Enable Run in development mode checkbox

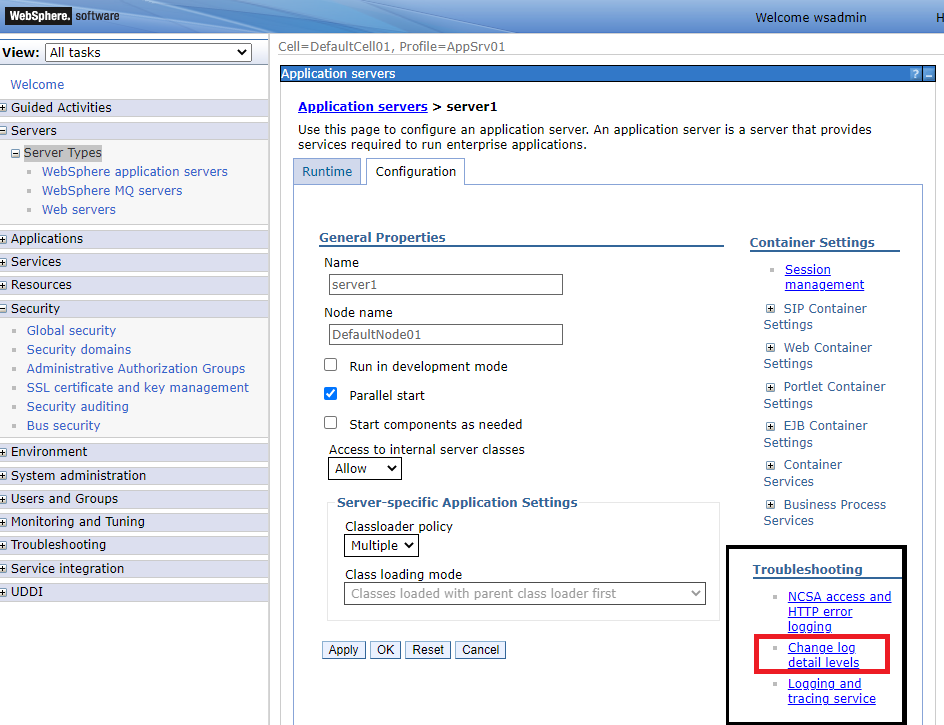[x=331, y=365]
